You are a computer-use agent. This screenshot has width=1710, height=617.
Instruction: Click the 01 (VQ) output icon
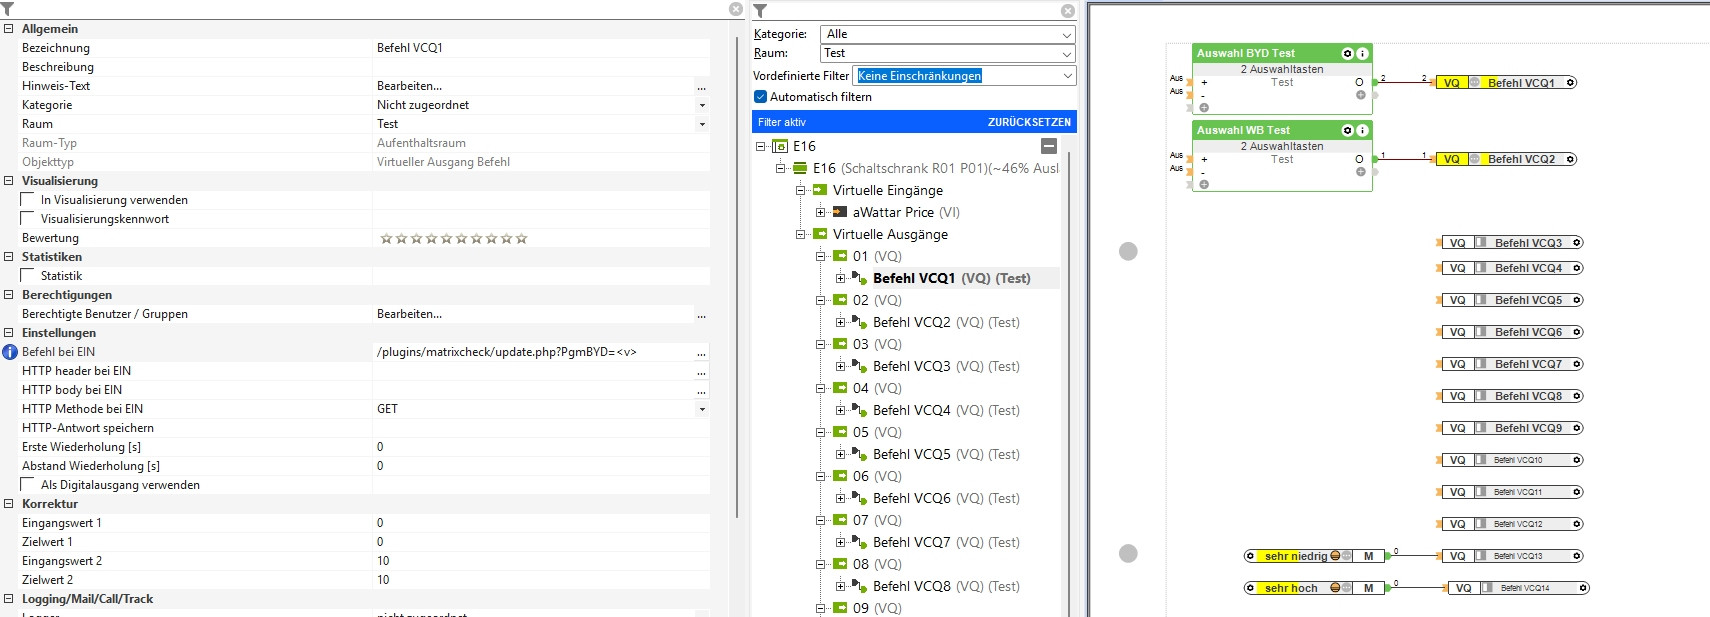coord(840,256)
